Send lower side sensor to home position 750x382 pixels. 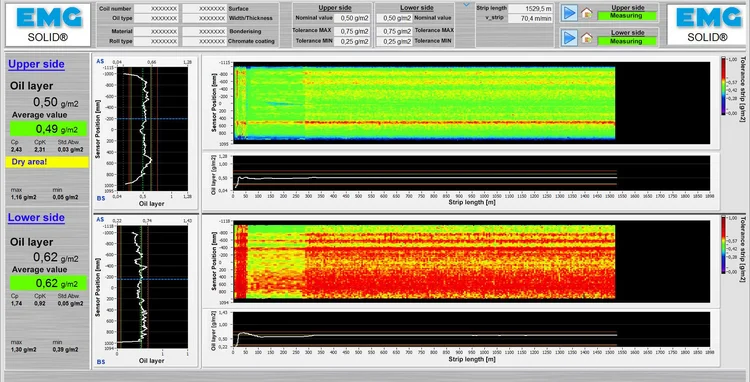[586, 38]
